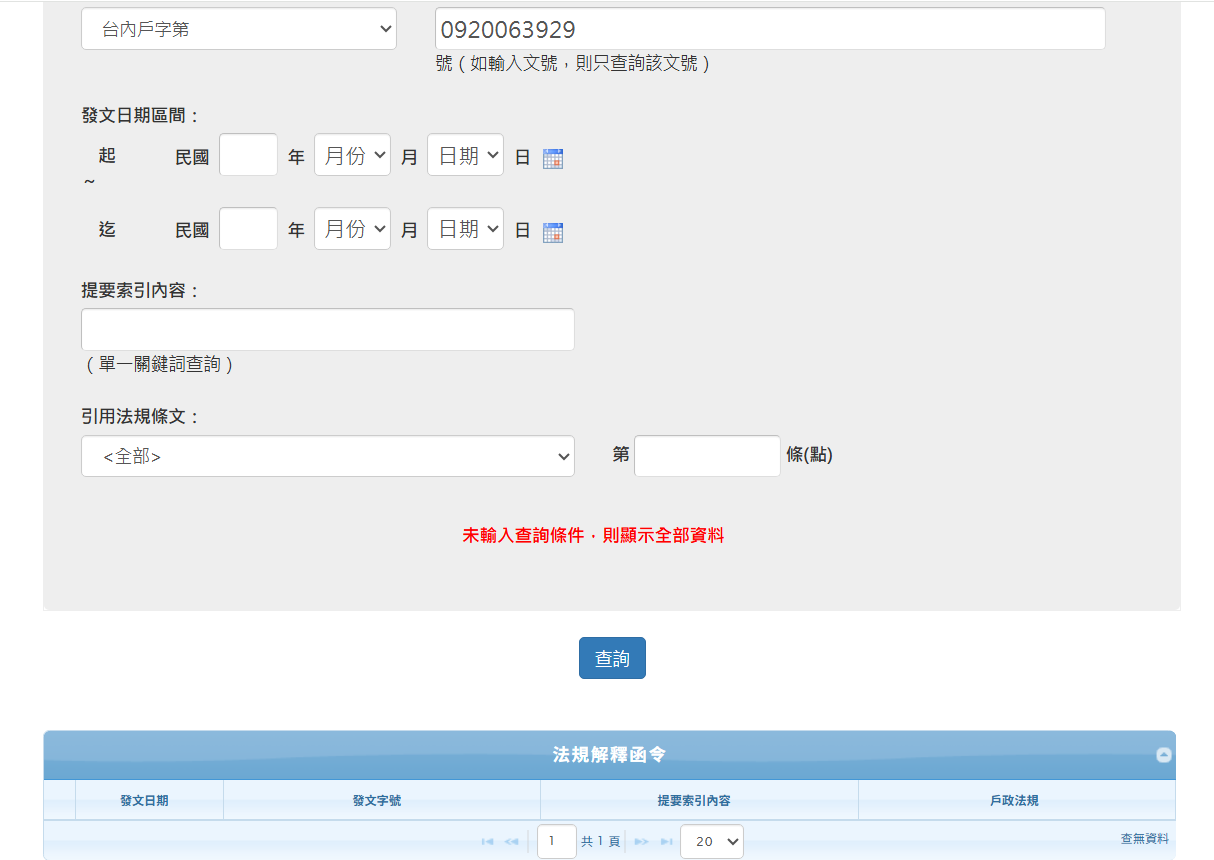
Task: Open calendar picker for end date
Action: pos(553,232)
